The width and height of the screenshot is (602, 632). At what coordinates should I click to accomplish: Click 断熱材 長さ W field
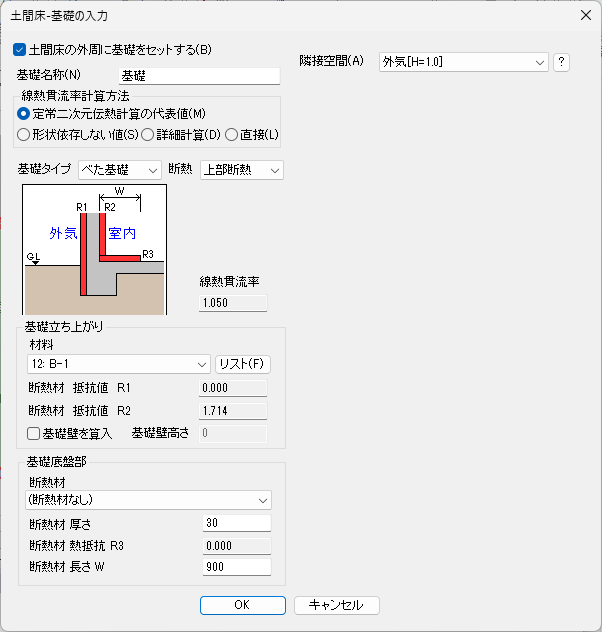click(x=237, y=567)
